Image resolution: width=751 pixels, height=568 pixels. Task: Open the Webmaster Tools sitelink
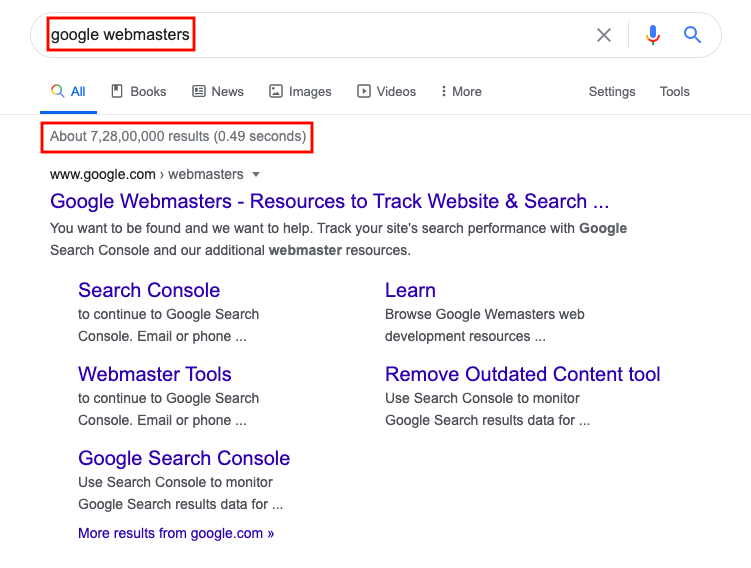point(155,374)
